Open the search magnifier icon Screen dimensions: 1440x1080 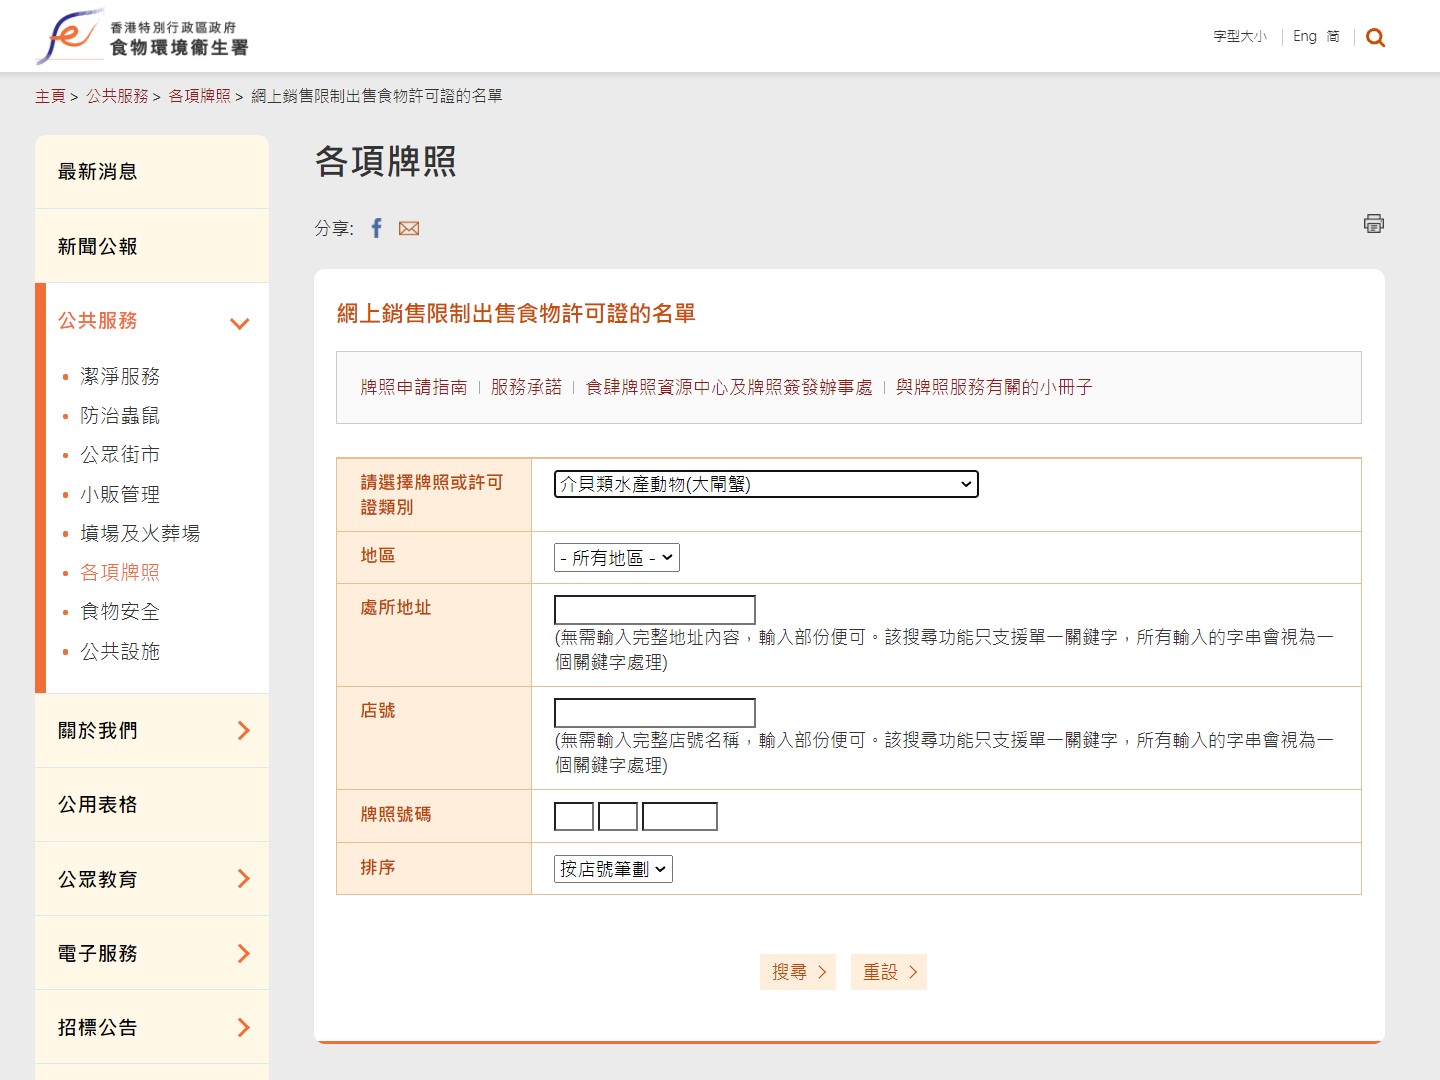tap(1375, 38)
